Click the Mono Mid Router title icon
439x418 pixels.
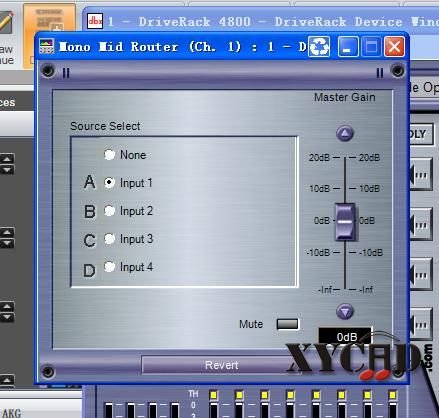46,46
